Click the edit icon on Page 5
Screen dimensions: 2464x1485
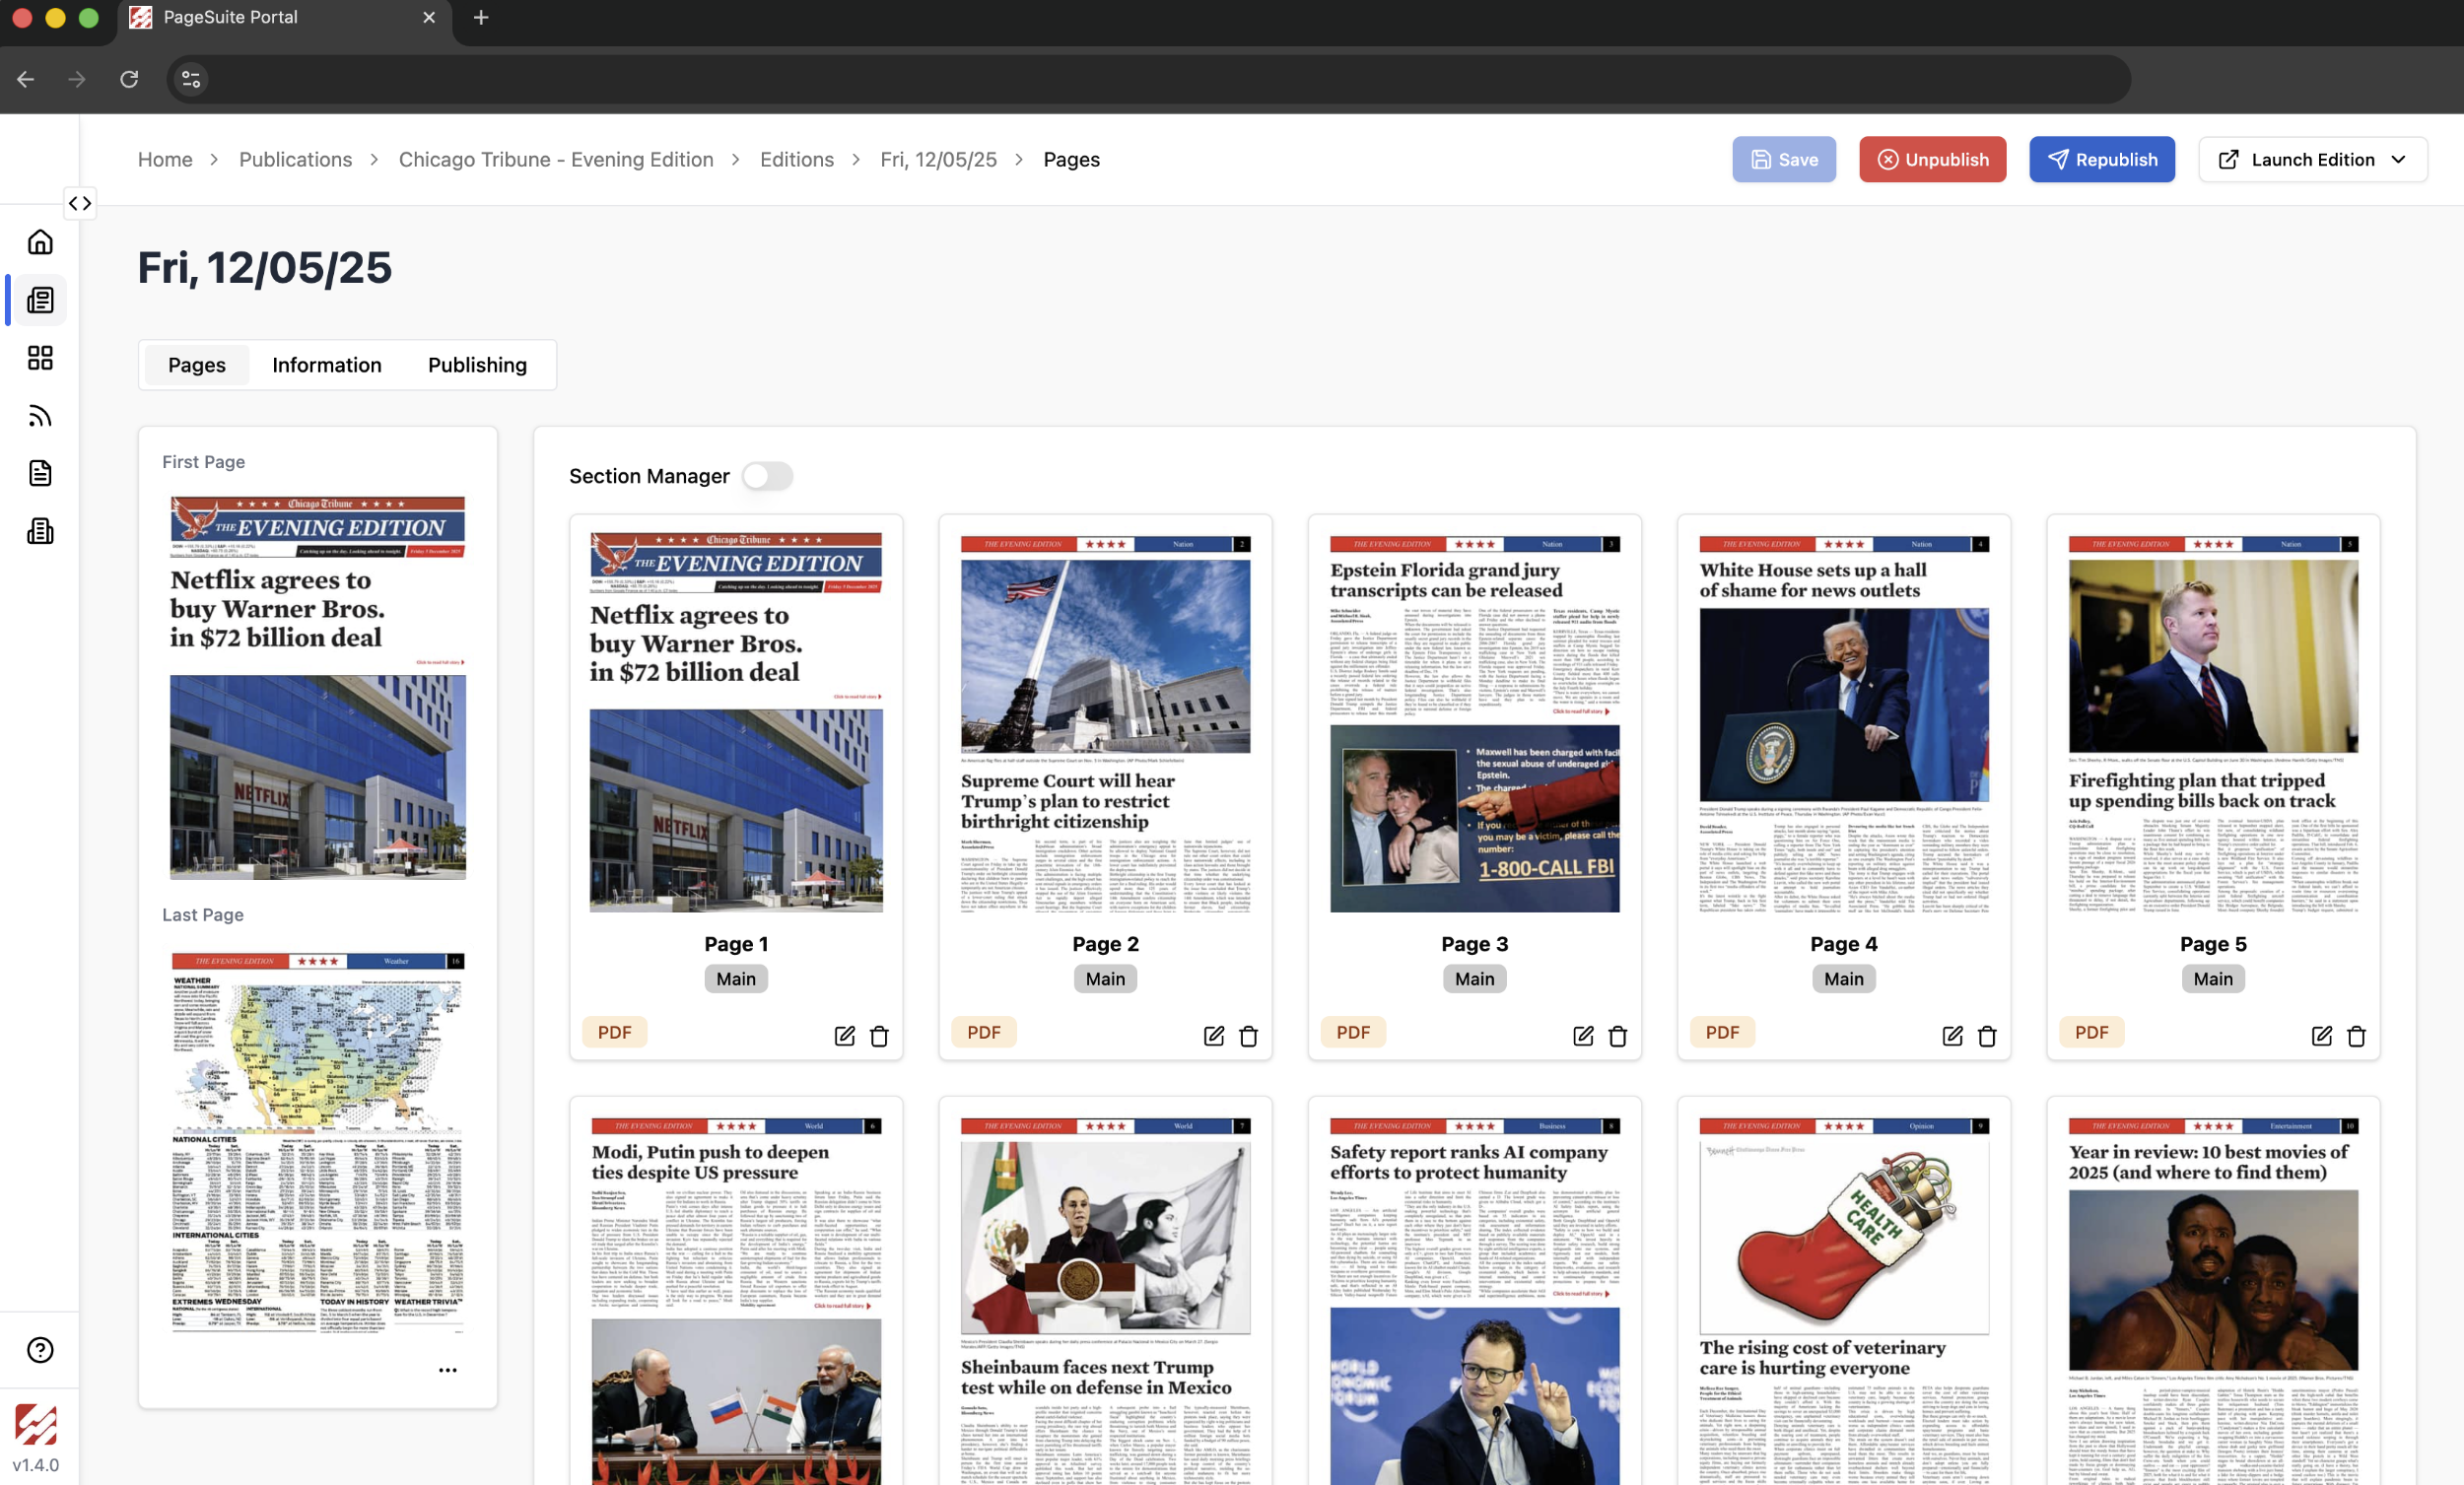(2321, 1036)
